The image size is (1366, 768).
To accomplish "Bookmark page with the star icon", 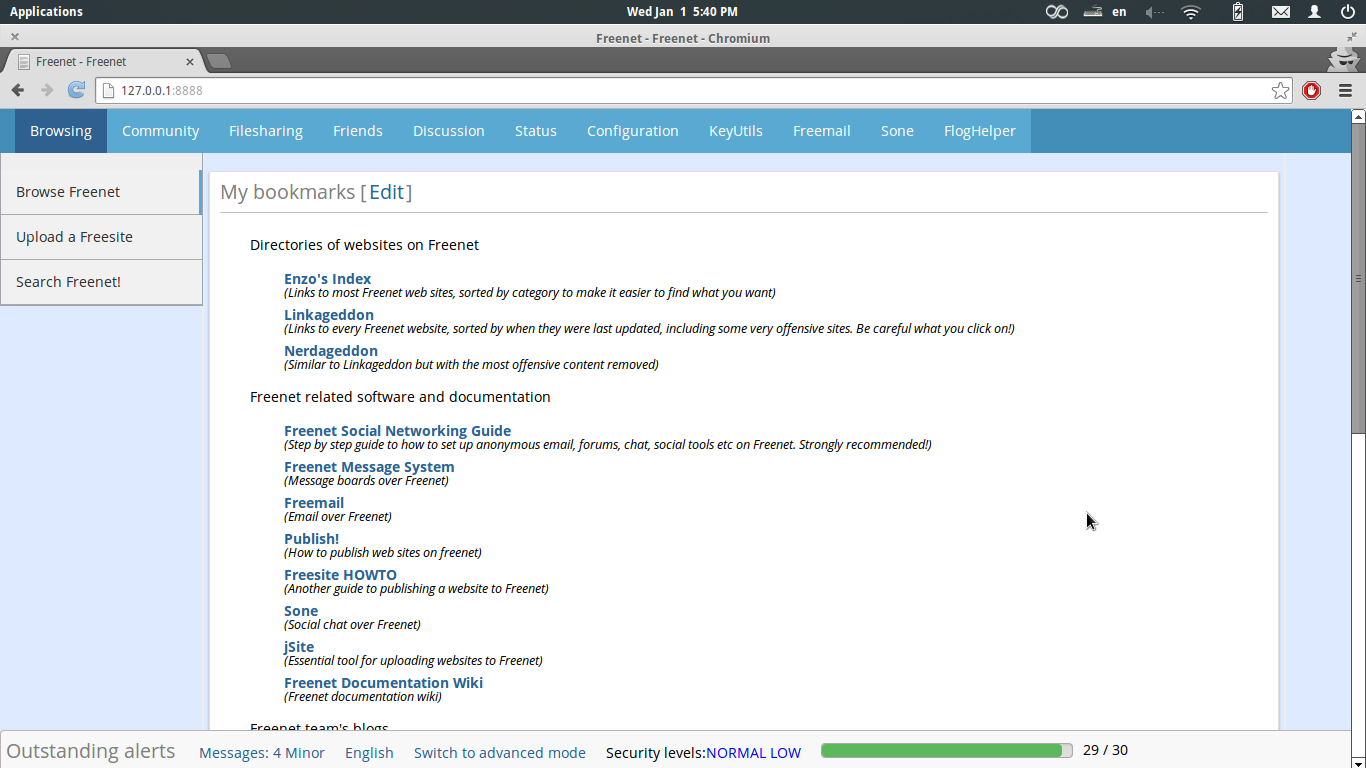I will click(x=1281, y=90).
